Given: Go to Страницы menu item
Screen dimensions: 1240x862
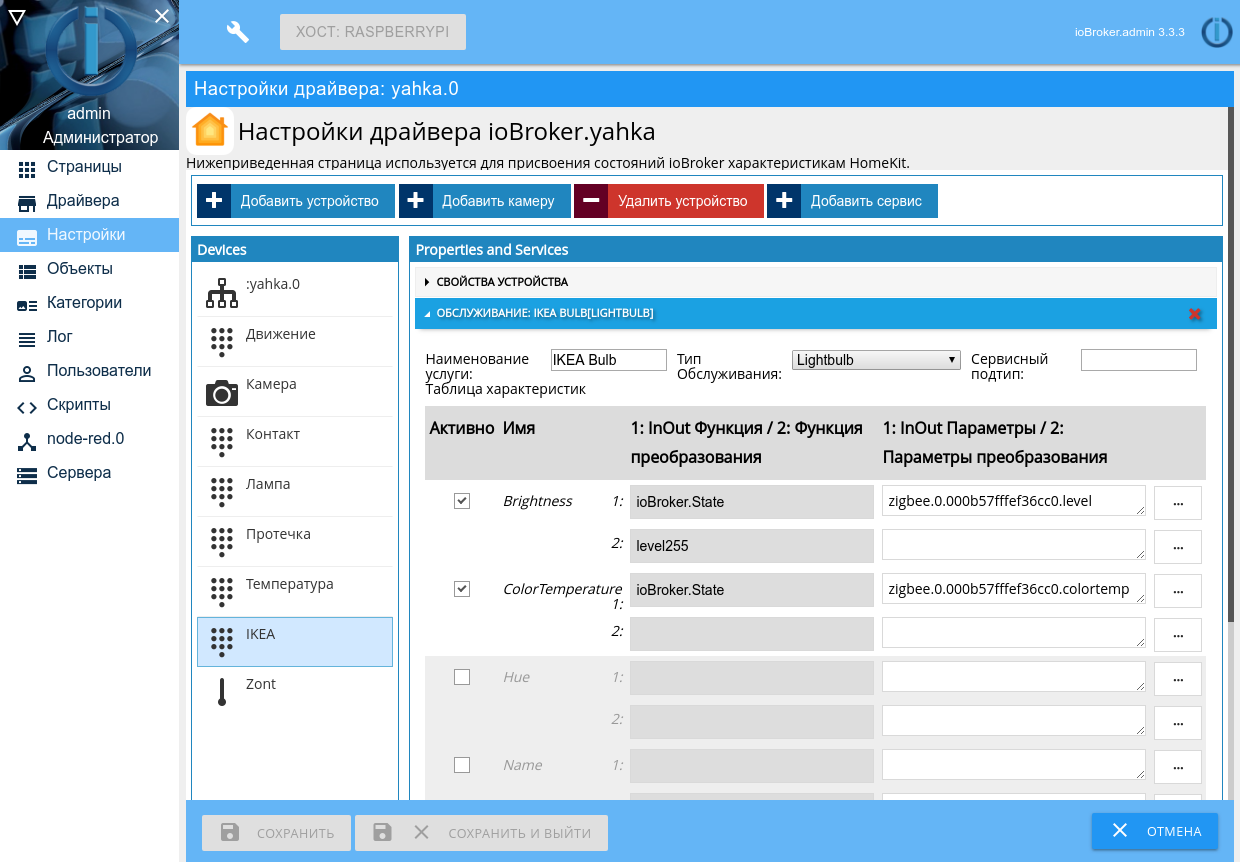Looking at the screenshot, I should tap(89, 167).
